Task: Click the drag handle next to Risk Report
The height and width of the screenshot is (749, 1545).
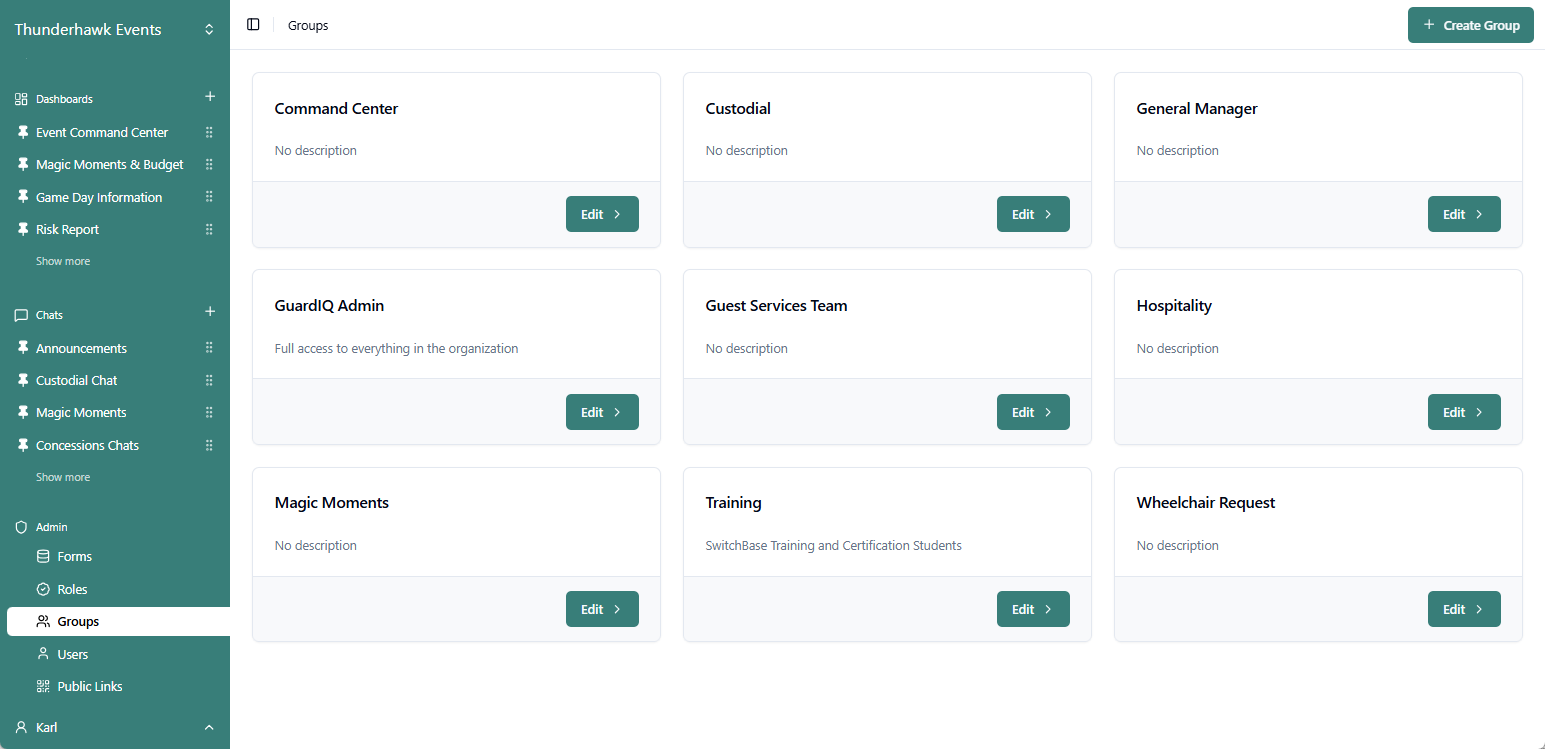Action: pyautogui.click(x=209, y=229)
